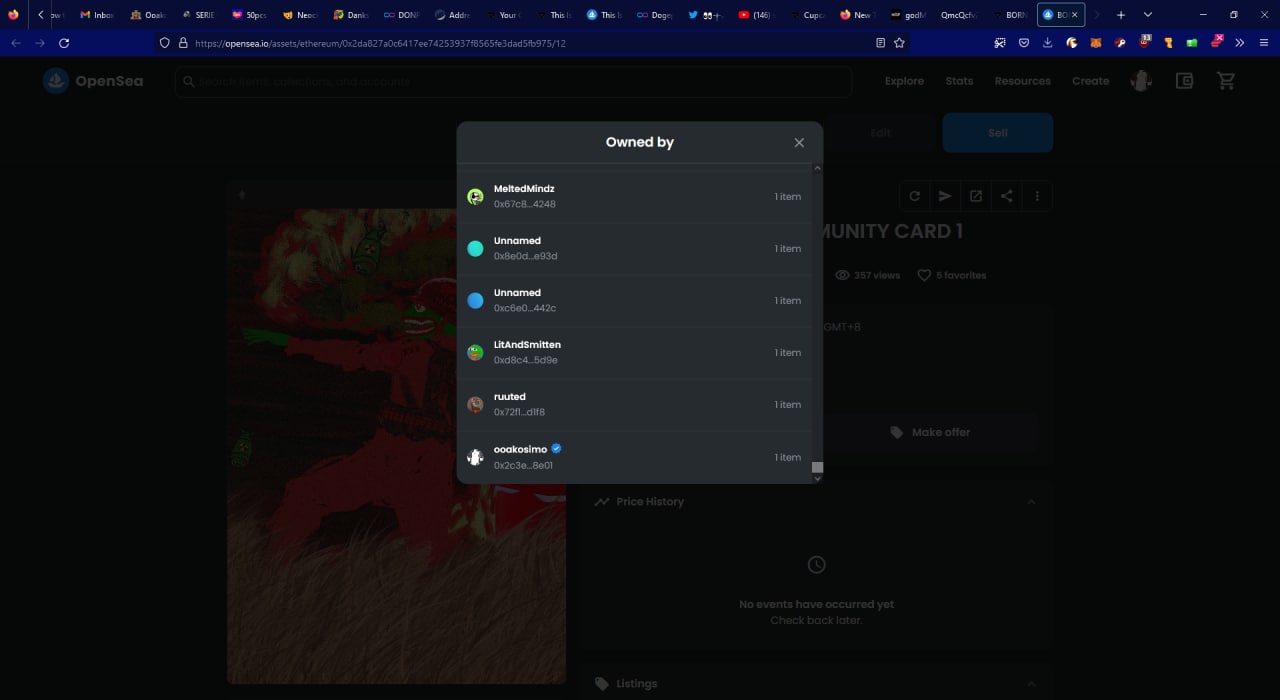Switch to the godM tab
Screen dimensions: 1280x700
click(907, 15)
